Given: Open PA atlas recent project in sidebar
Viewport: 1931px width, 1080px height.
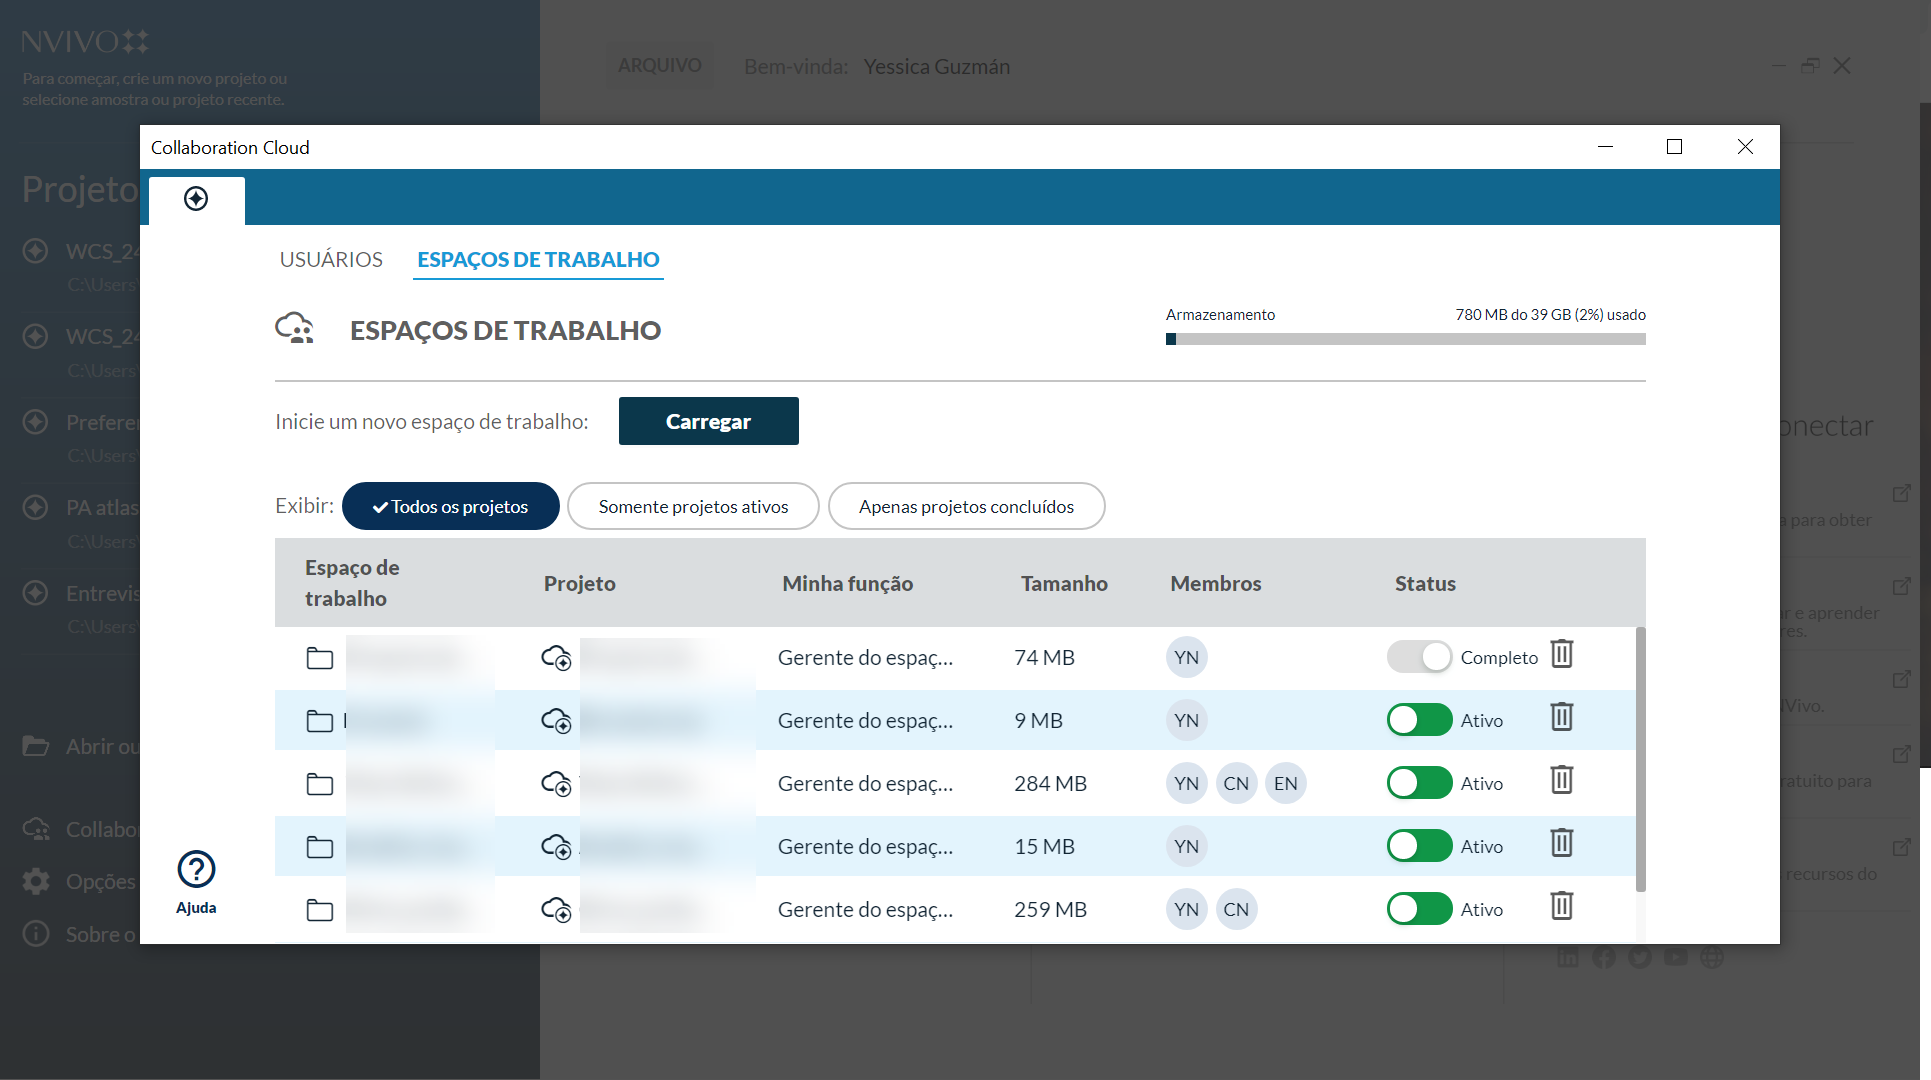Looking at the screenshot, I should pyautogui.click(x=80, y=508).
